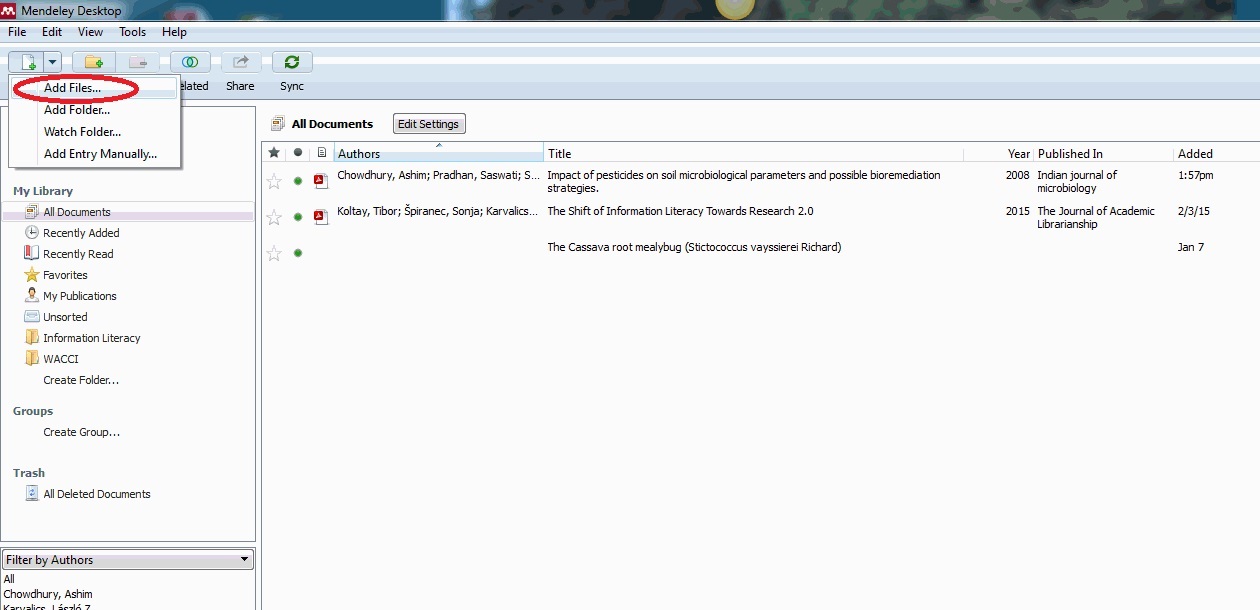Screen dimensions: 1260x610
Task: Select the My Publications sidebar icon
Action: pos(30,295)
